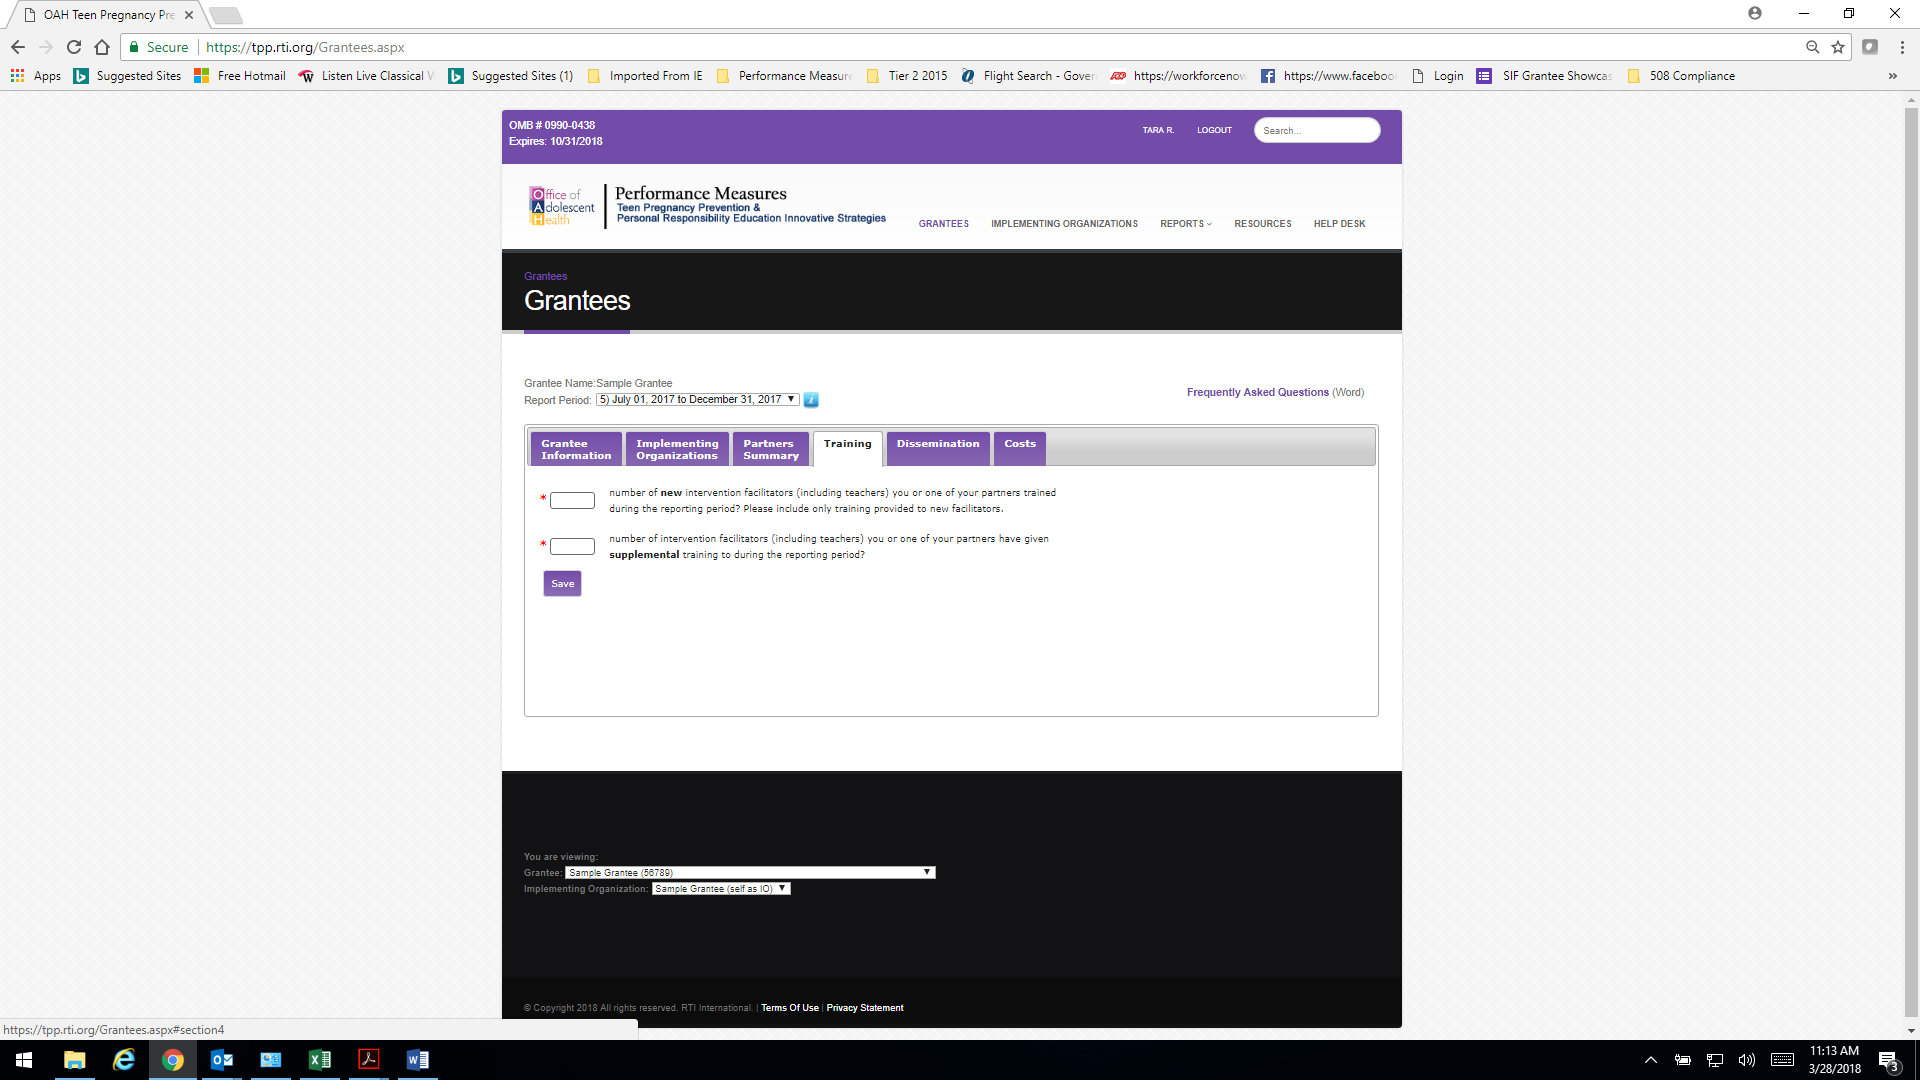Click the Save button
Viewport: 1920px width, 1080px height.
pyautogui.click(x=562, y=584)
